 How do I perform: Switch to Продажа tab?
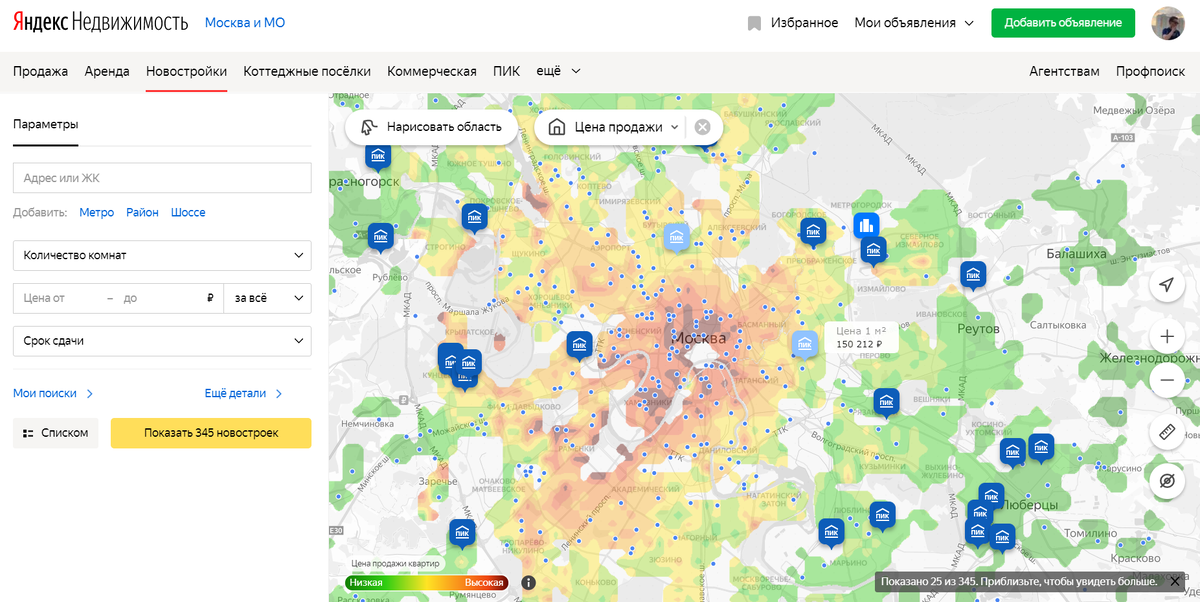[x=40, y=71]
